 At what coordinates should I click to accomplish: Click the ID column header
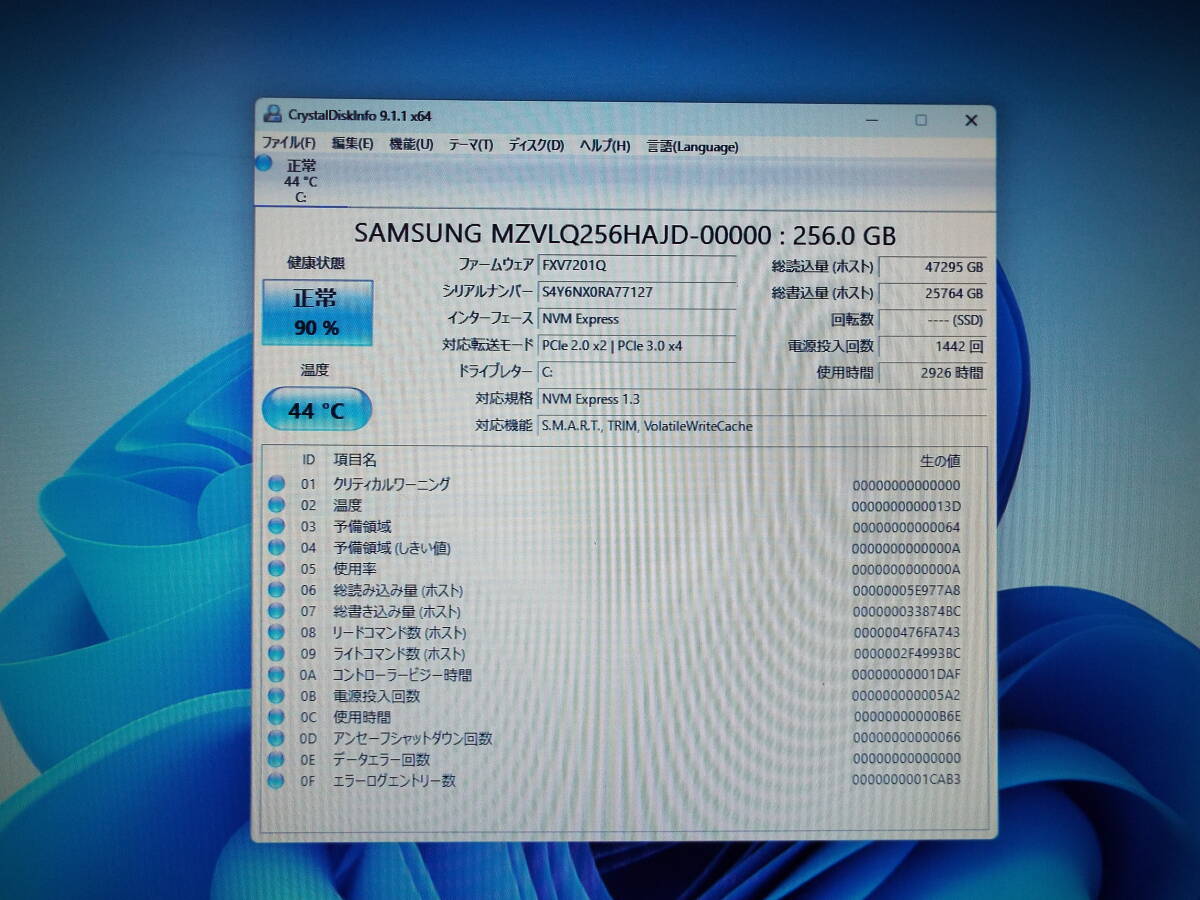coord(308,460)
